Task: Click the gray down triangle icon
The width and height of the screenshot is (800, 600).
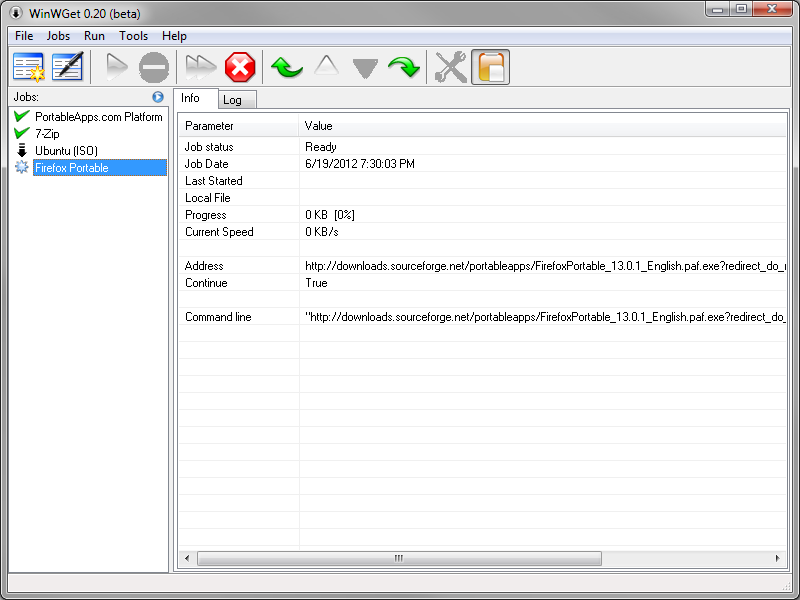Action: [x=365, y=67]
